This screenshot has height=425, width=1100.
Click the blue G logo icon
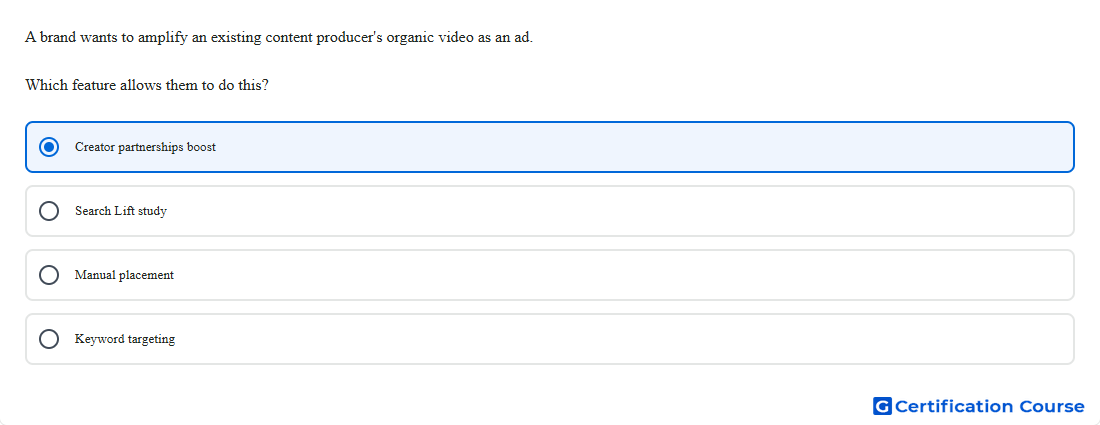882,406
